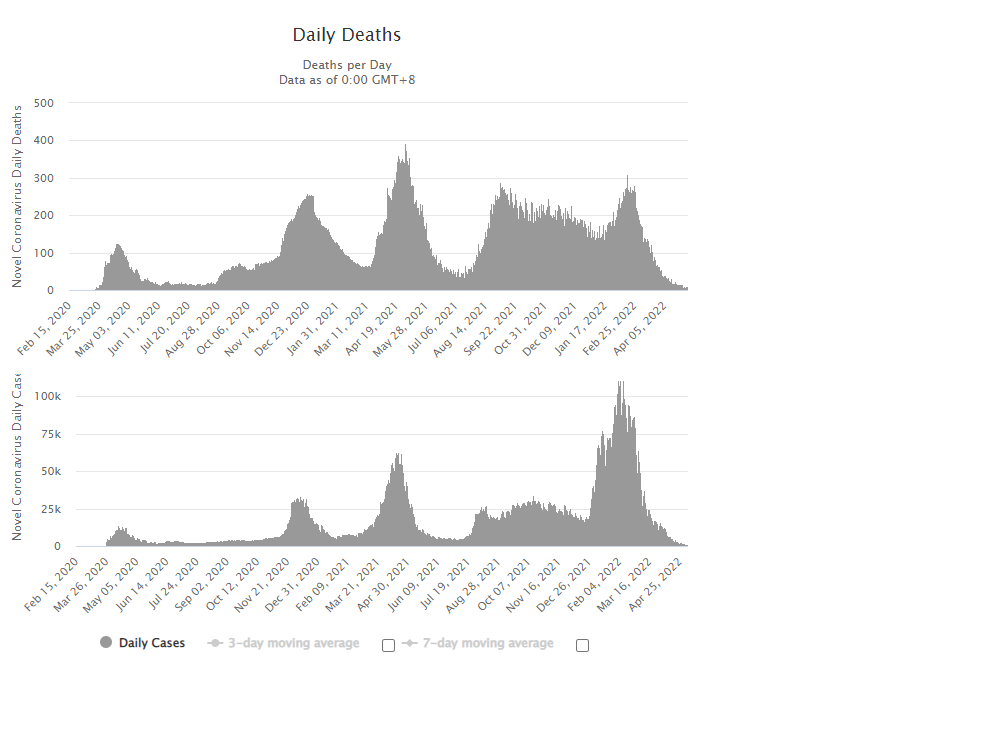The width and height of the screenshot is (1000, 730).
Task: Click the Data as of 0:00 GMT+8 text
Action: coord(346,79)
